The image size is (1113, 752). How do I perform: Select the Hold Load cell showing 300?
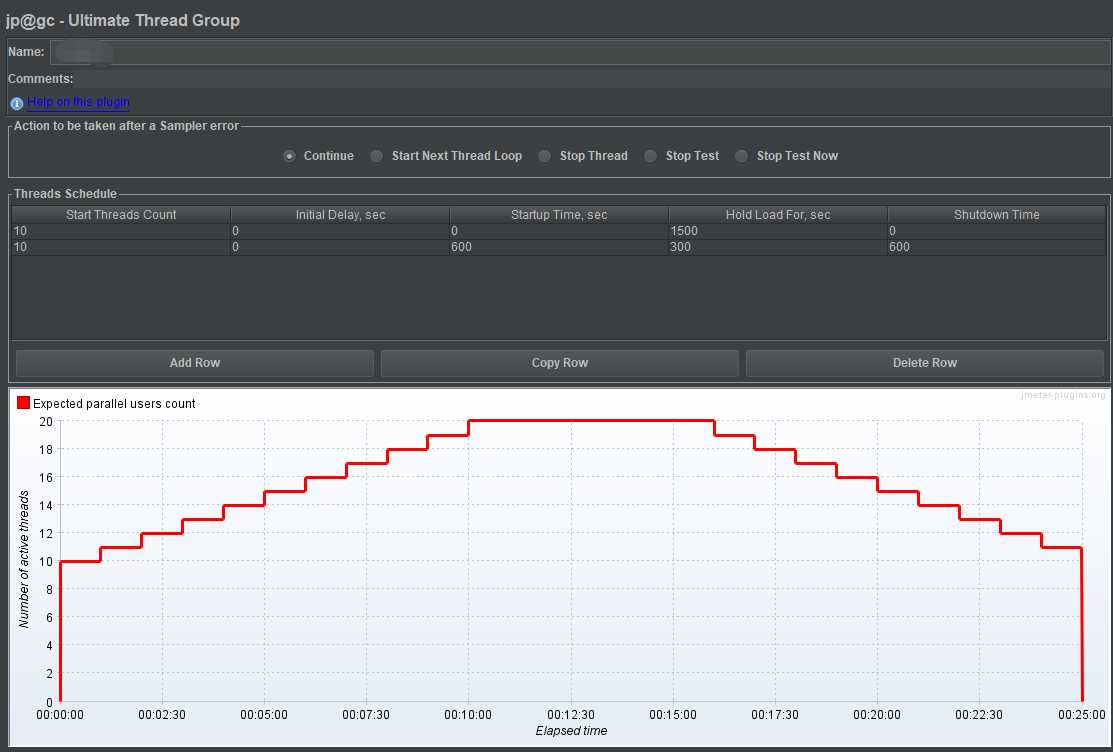(777, 247)
